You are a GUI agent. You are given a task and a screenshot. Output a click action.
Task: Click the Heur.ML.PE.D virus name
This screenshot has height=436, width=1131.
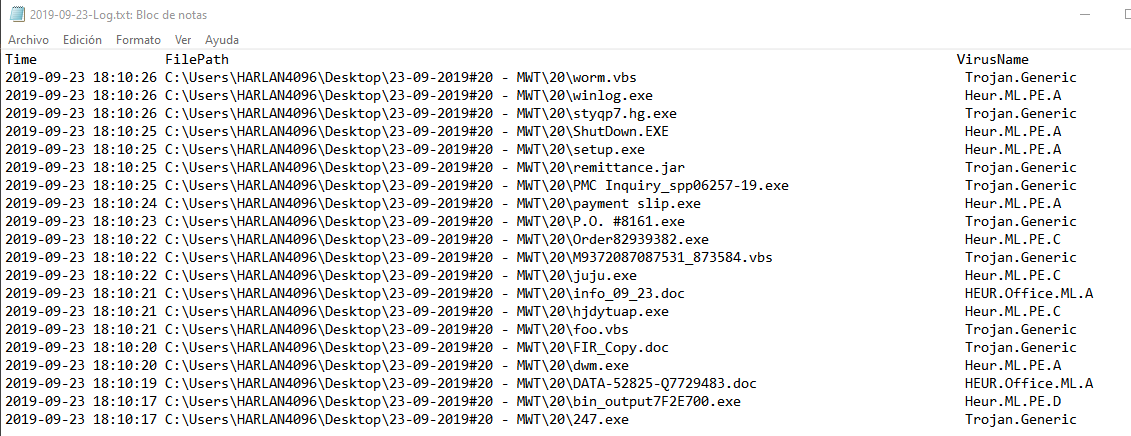[x=1013, y=402]
